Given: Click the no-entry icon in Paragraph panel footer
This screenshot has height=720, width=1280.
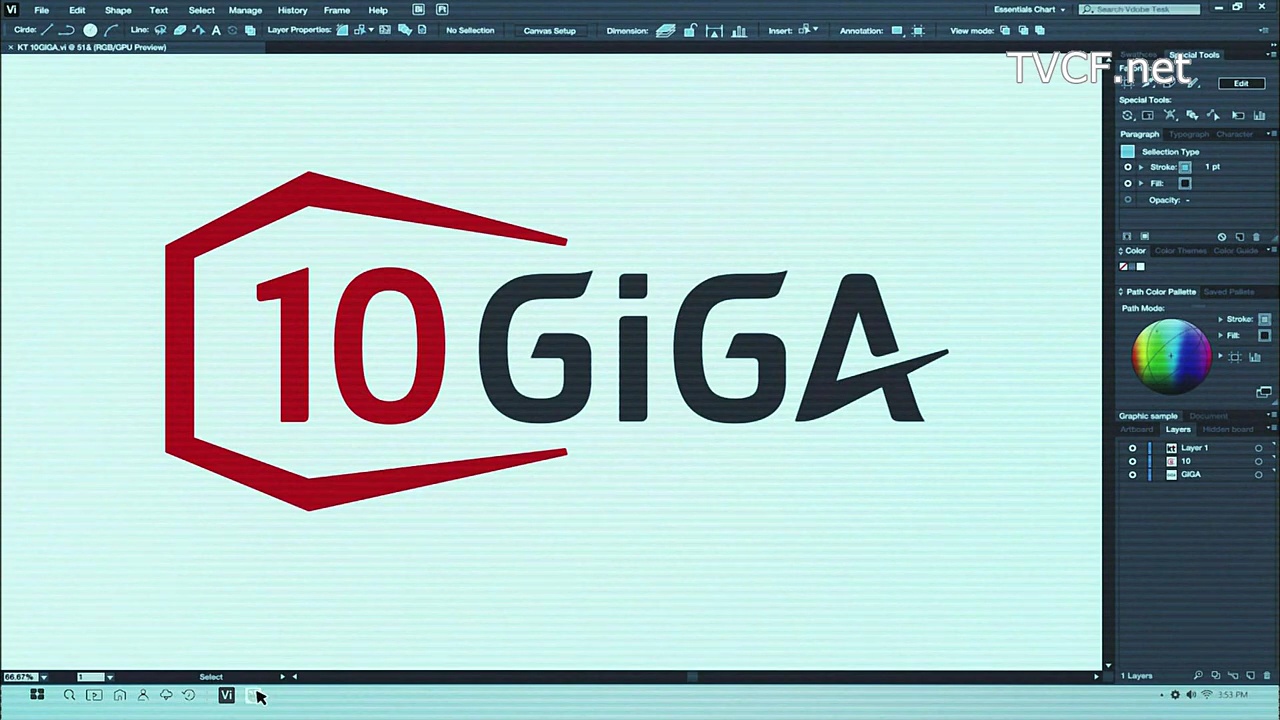Looking at the screenshot, I should 1221,237.
